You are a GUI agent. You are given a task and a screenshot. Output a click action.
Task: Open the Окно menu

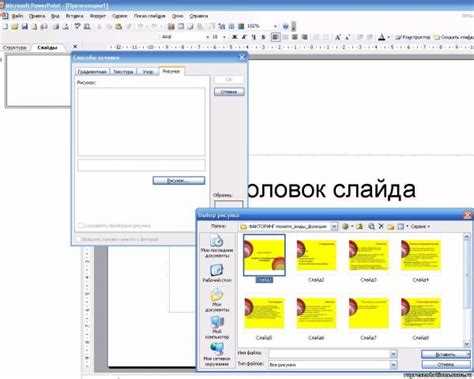[177, 16]
